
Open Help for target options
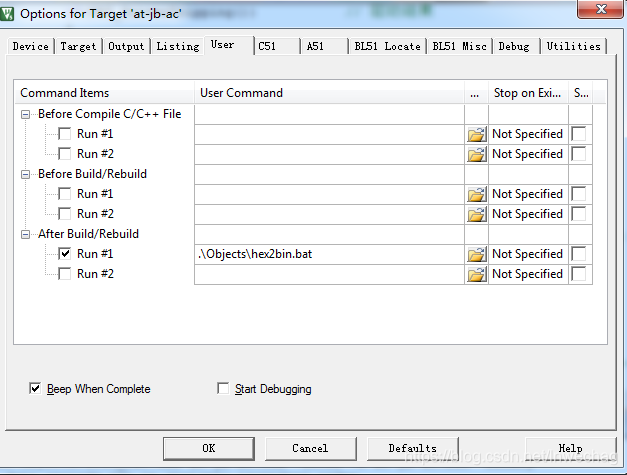pyautogui.click(x=571, y=448)
